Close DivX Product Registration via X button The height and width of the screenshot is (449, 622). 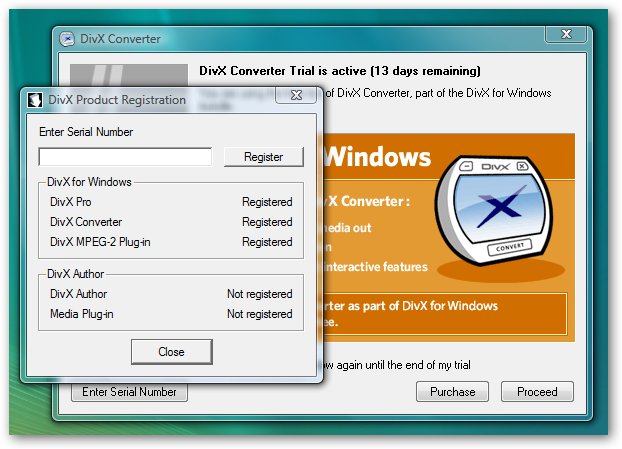[x=296, y=95]
